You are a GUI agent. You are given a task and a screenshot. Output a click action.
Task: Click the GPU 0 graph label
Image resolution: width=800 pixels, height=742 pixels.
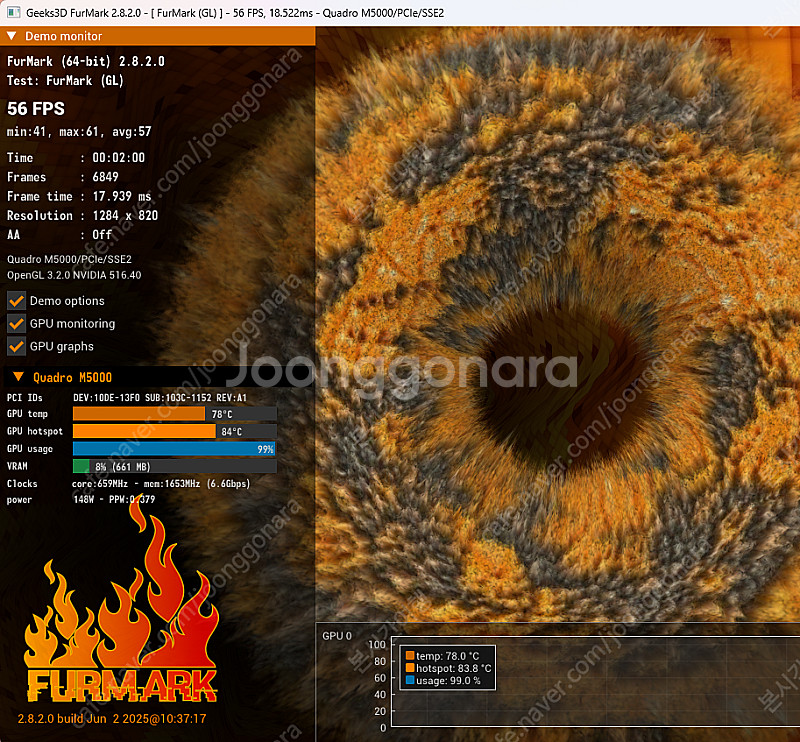[x=337, y=636]
